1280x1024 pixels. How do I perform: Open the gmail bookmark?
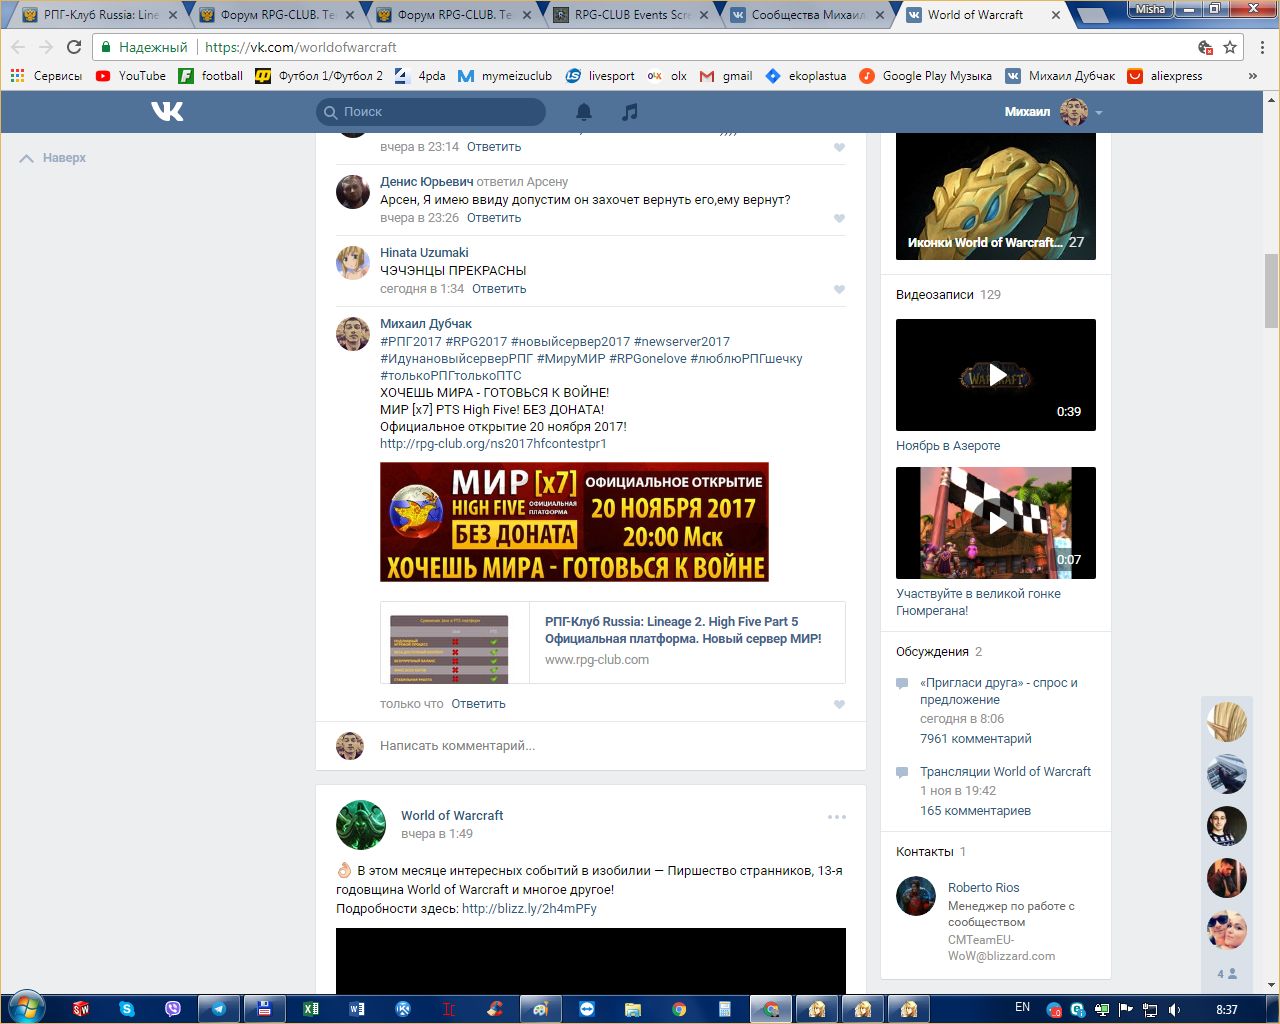[x=726, y=76]
